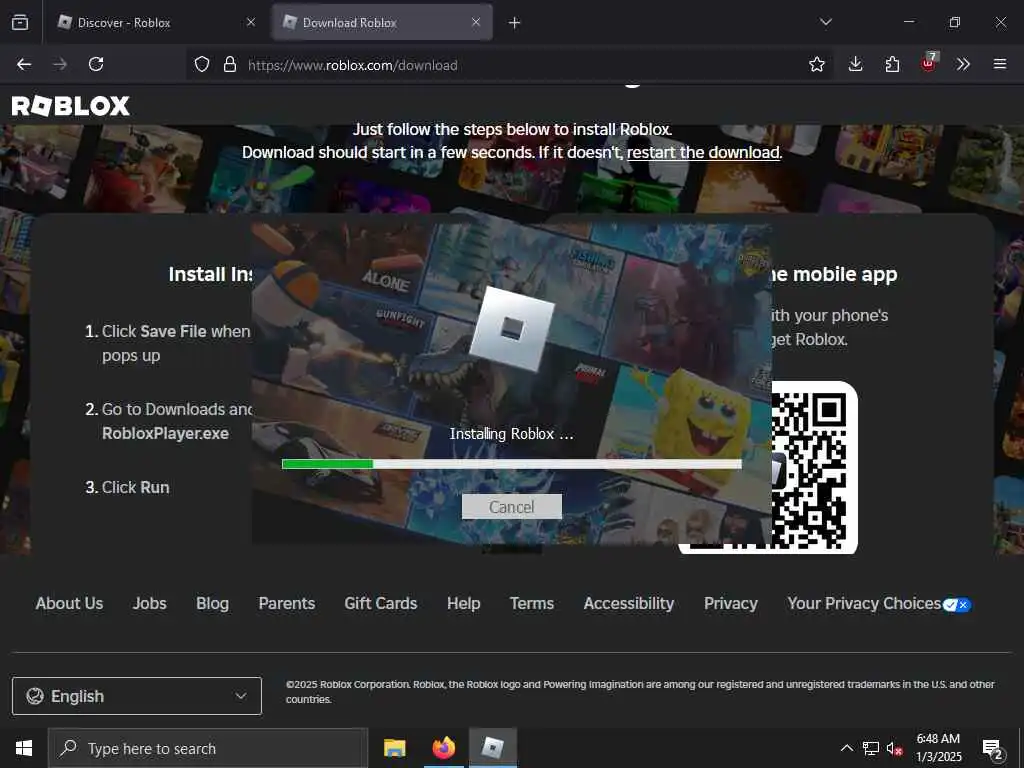The height and width of the screenshot is (768, 1024).
Task: Open the list all tabs dropdown arrow
Action: pos(826,22)
